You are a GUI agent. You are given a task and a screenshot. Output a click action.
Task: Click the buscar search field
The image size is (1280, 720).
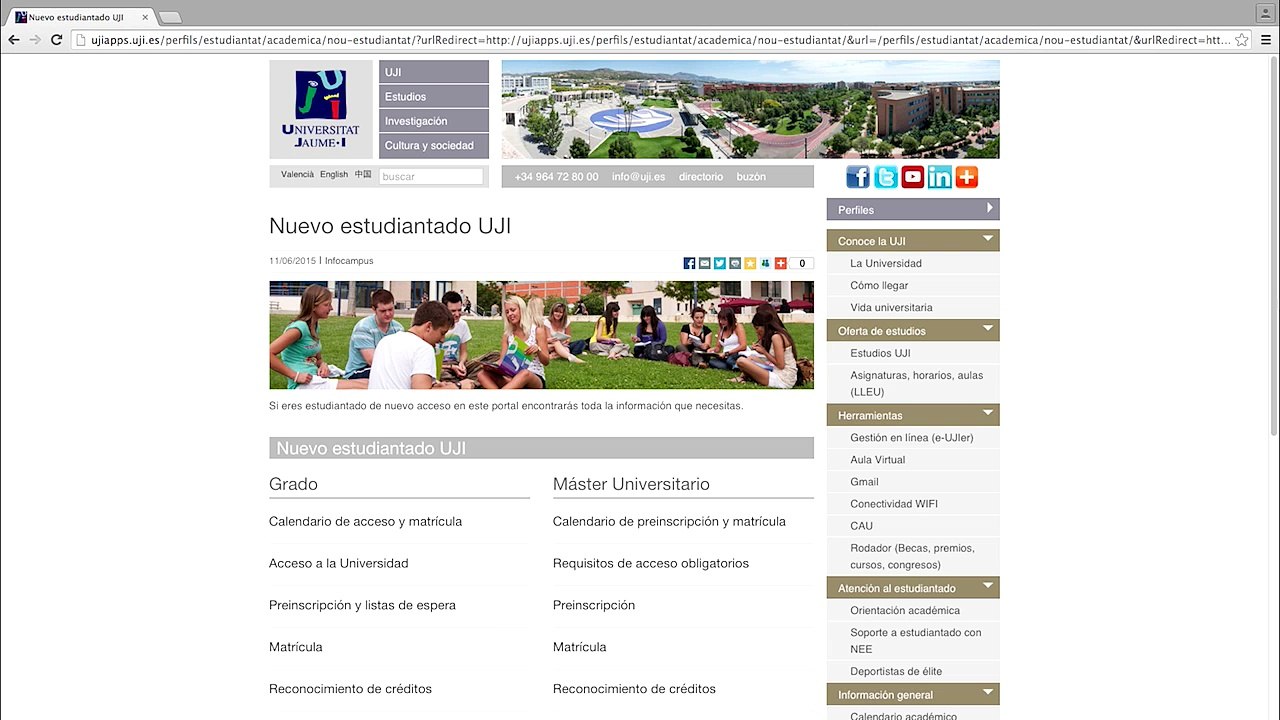tap(431, 176)
